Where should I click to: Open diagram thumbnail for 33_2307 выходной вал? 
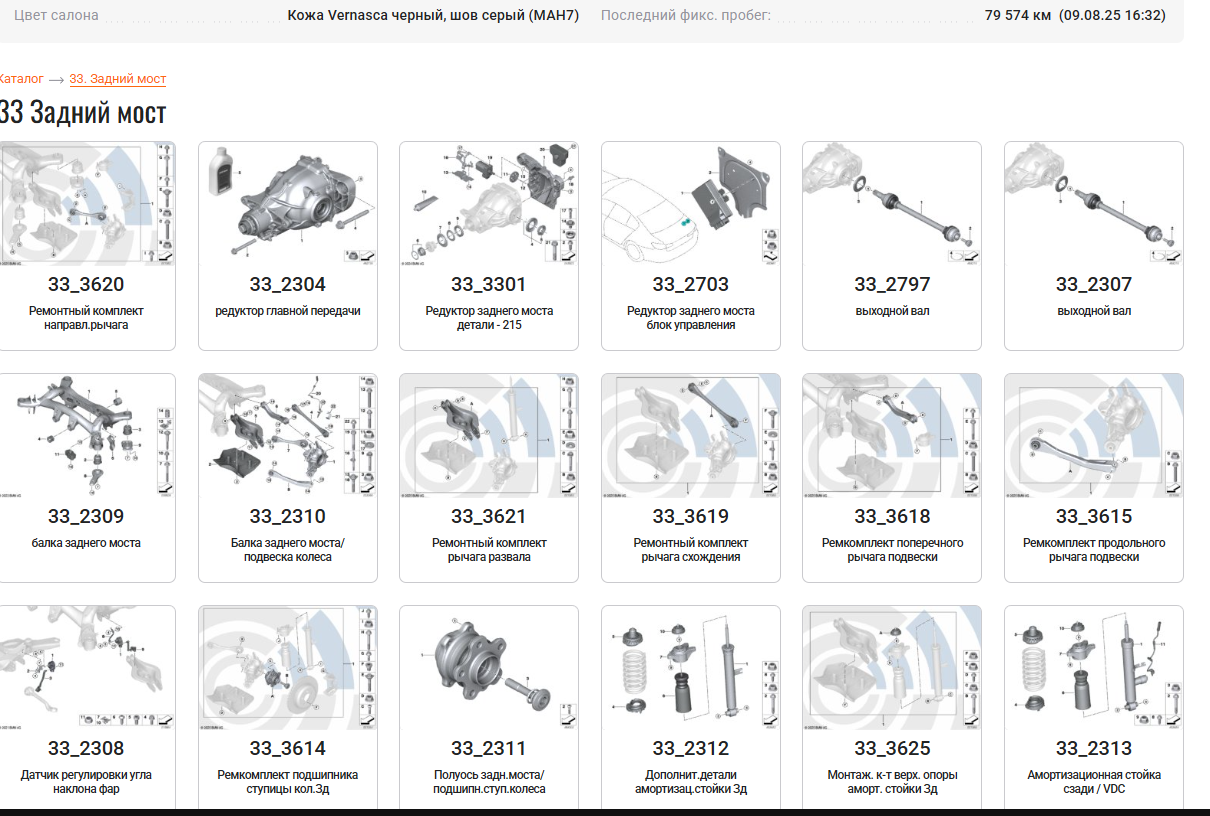pos(1094,205)
